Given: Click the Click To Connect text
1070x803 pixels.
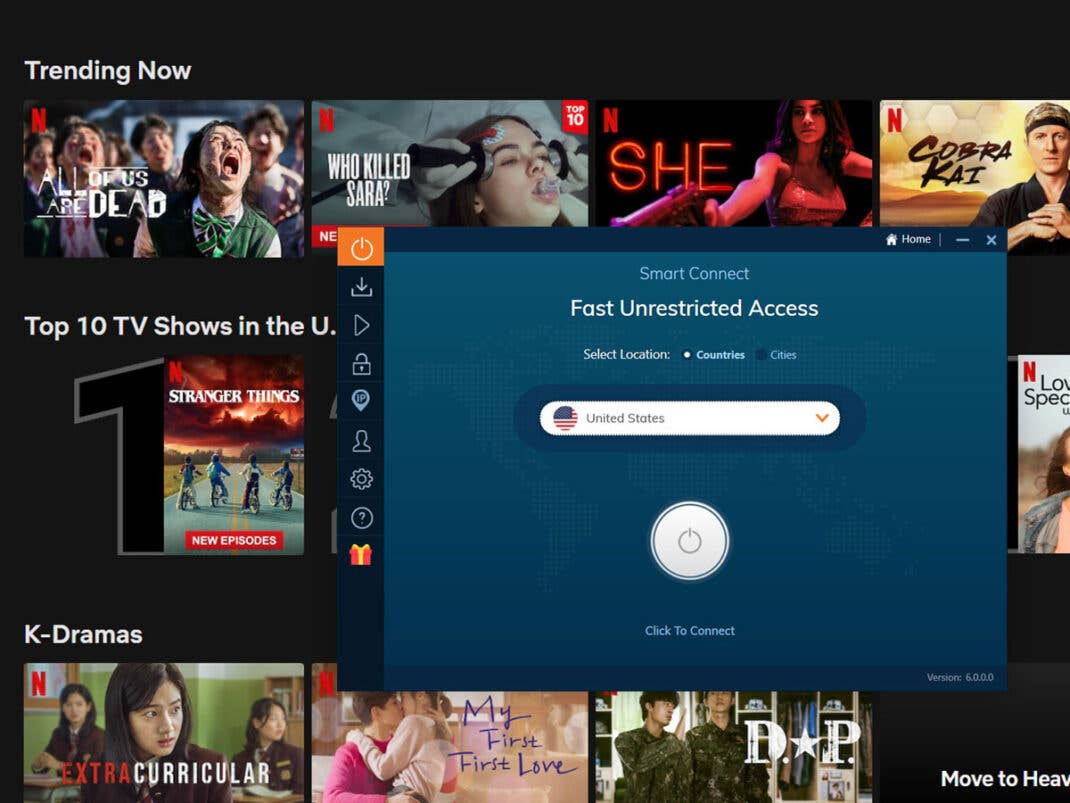Looking at the screenshot, I should point(689,631).
